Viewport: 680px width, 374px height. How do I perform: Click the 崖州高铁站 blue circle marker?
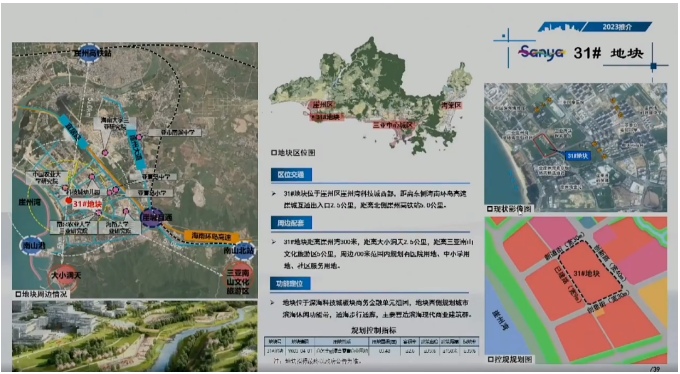pyautogui.click(x=90, y=53)
